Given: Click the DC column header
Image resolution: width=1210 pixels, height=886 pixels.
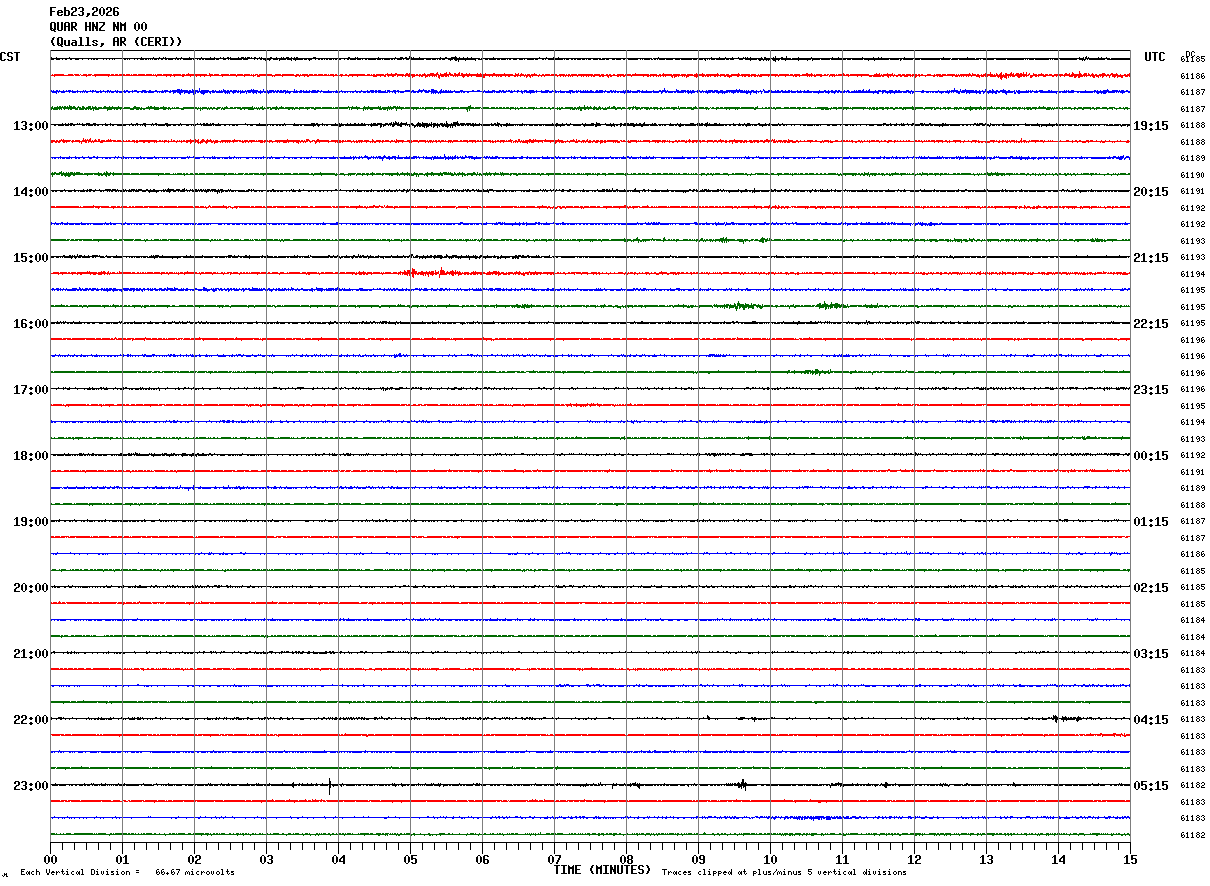Looking at the screenshot, I should coord(1190,54).
